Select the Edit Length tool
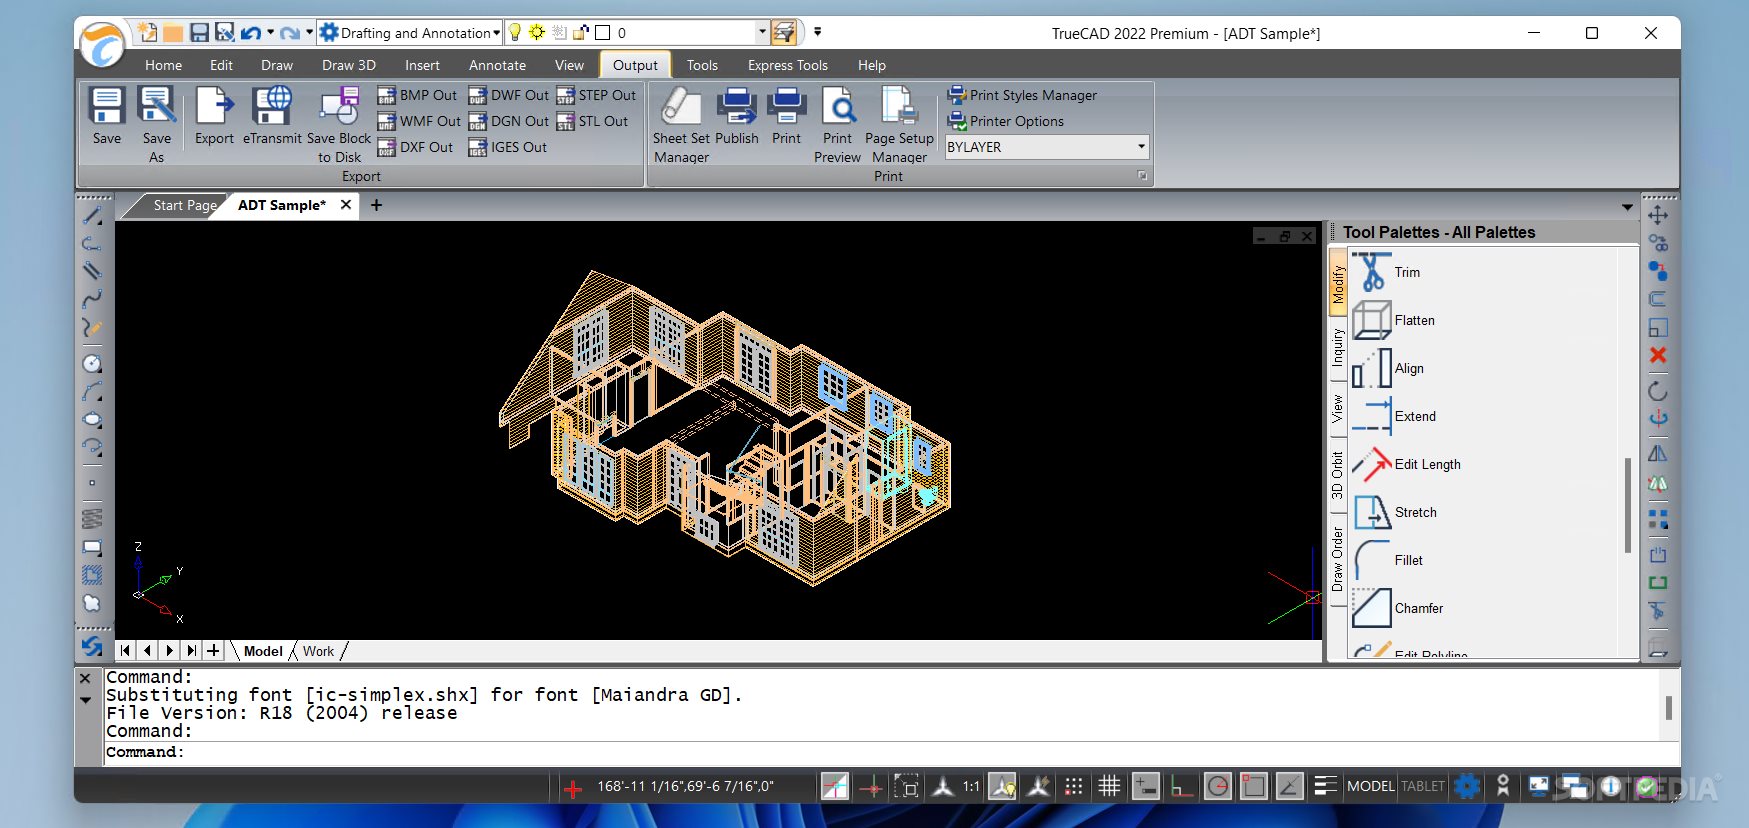The width and height of the screenshot is (1749, 828). pos(1407,464)
